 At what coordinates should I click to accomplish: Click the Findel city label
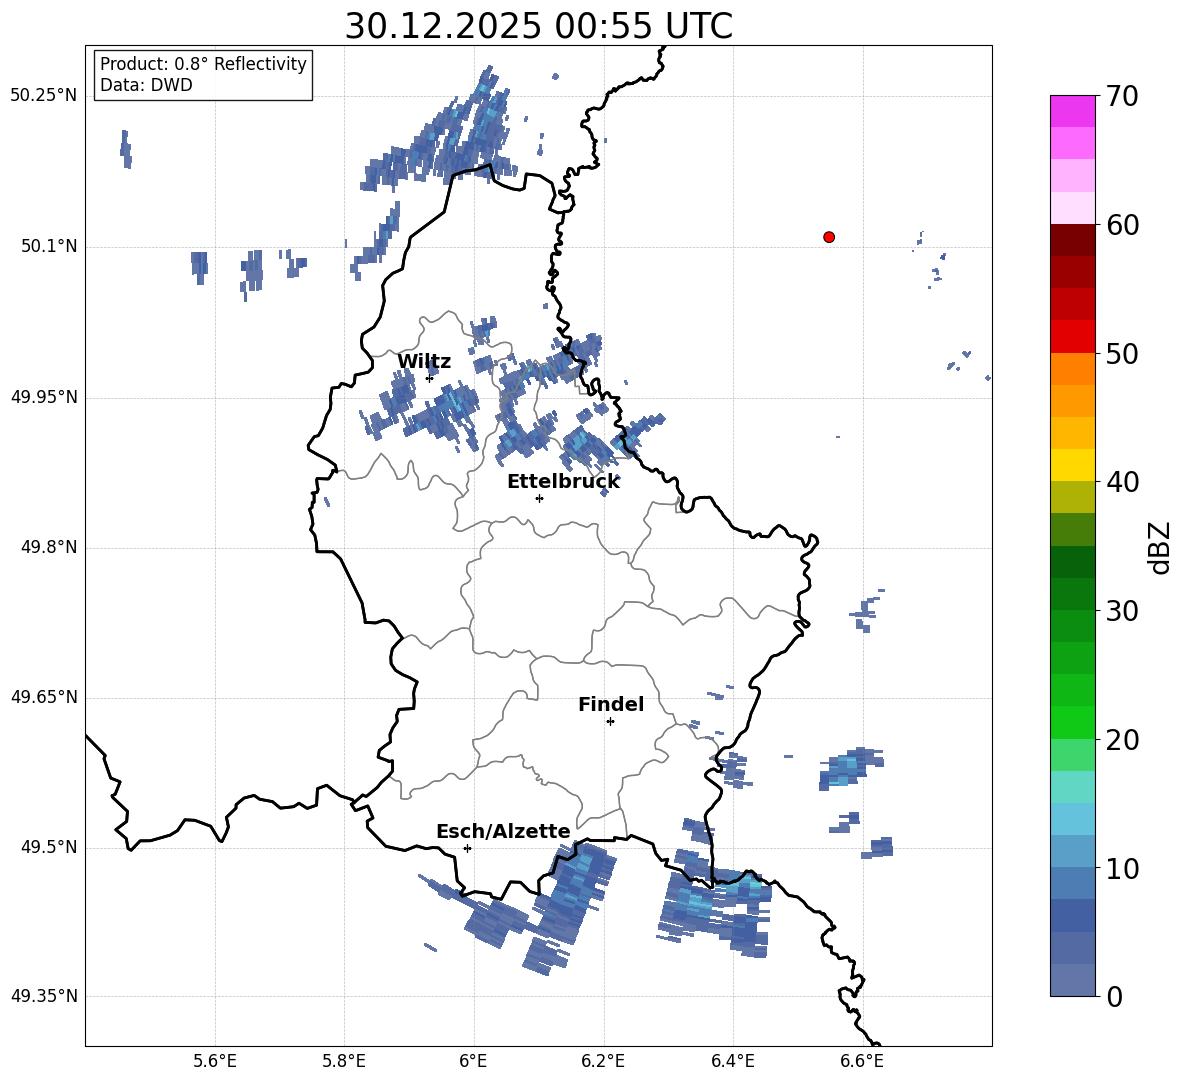click(x=611, y=704)
